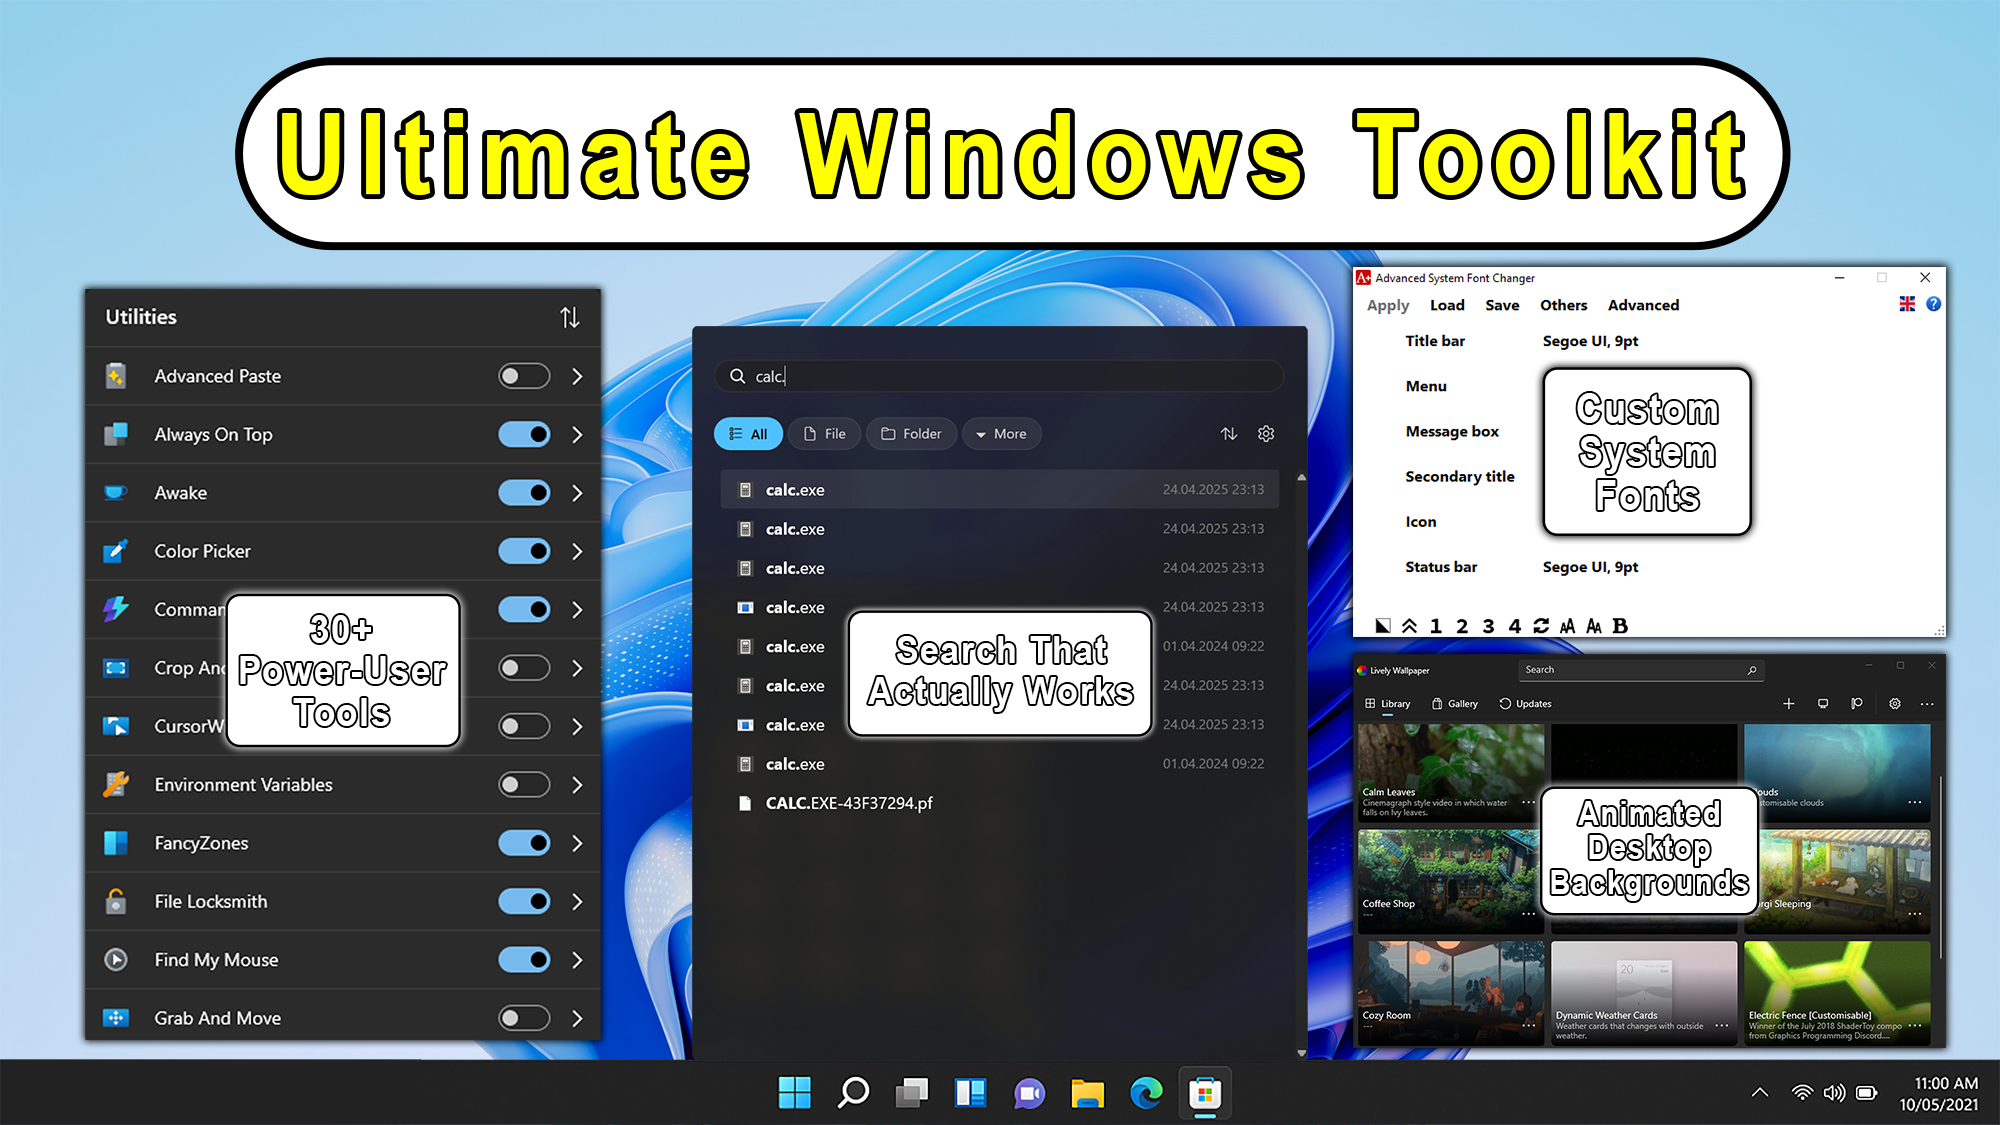Open File Explorer from the taskbar

pos(1087,1093)
